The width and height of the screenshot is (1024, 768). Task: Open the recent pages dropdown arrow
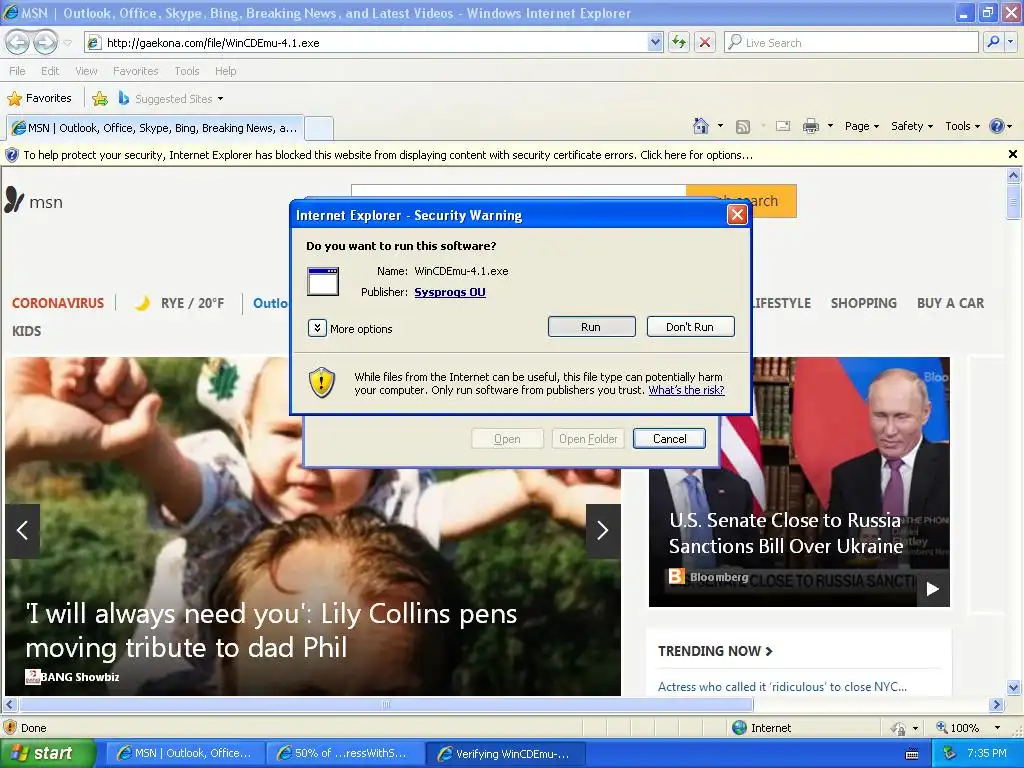pyautogui.click(x=68, y=43)
